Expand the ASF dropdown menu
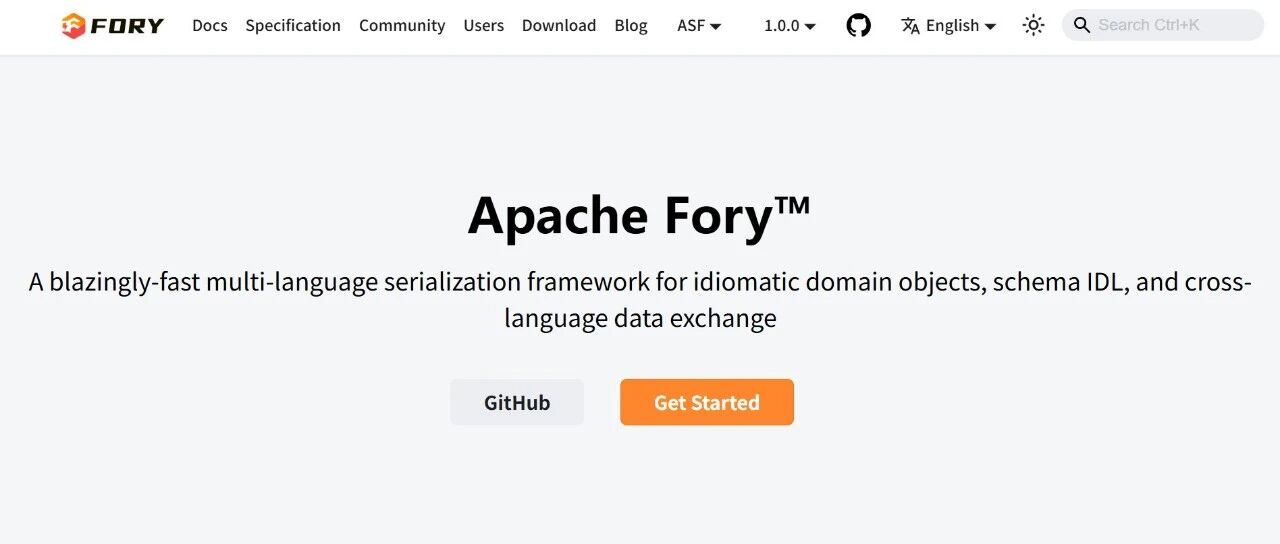Viewport: 1280px width, 544px height. (x=699, y=25)
